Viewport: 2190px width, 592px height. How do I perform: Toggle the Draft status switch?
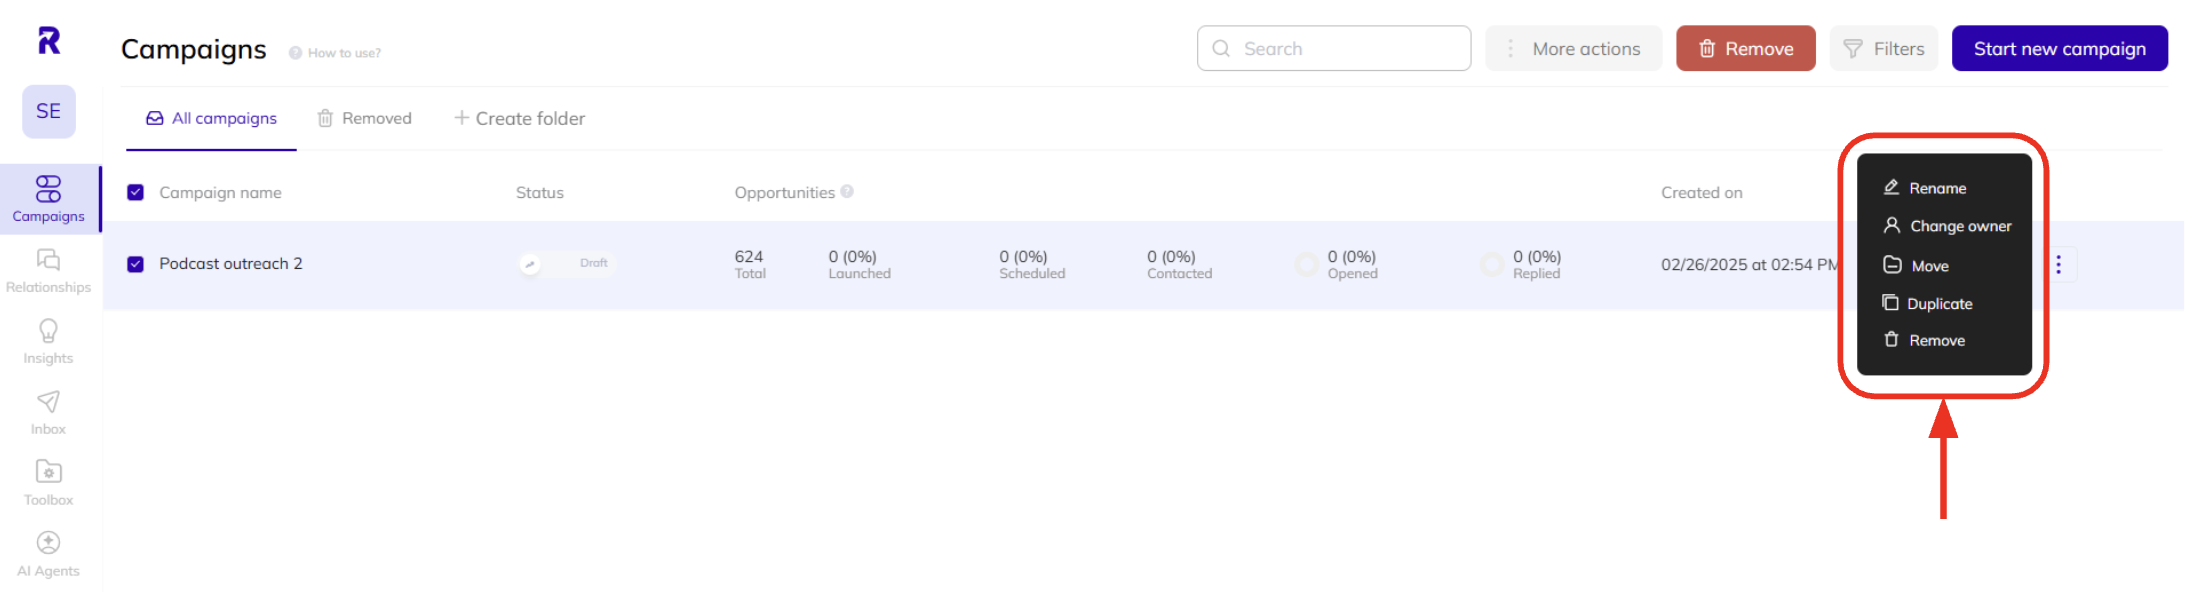(566, 263)
